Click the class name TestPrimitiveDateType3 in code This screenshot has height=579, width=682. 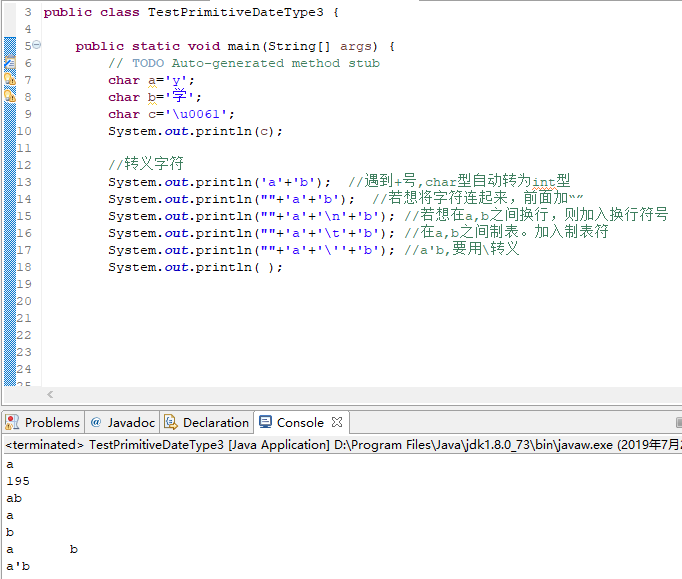[x=235, y=12]
